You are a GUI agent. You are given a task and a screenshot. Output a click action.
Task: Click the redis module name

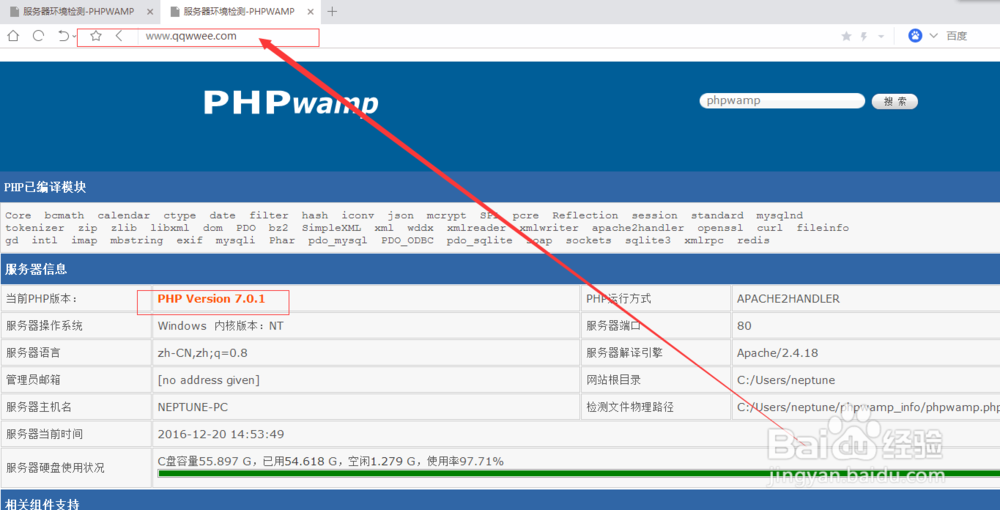coord(753,240)
